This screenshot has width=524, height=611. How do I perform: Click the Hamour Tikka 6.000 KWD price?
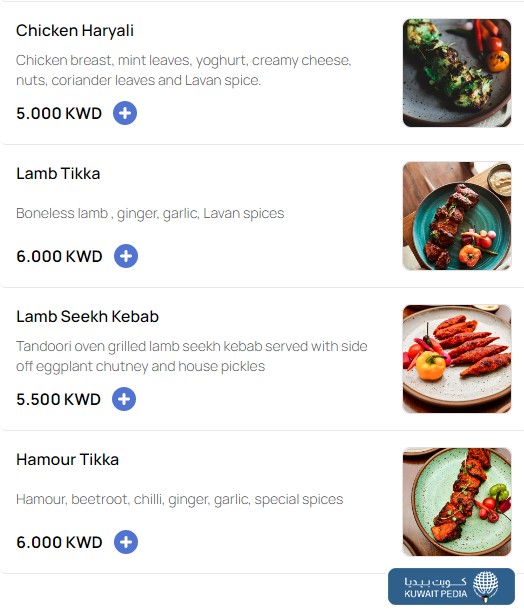[x=59, y=542]
